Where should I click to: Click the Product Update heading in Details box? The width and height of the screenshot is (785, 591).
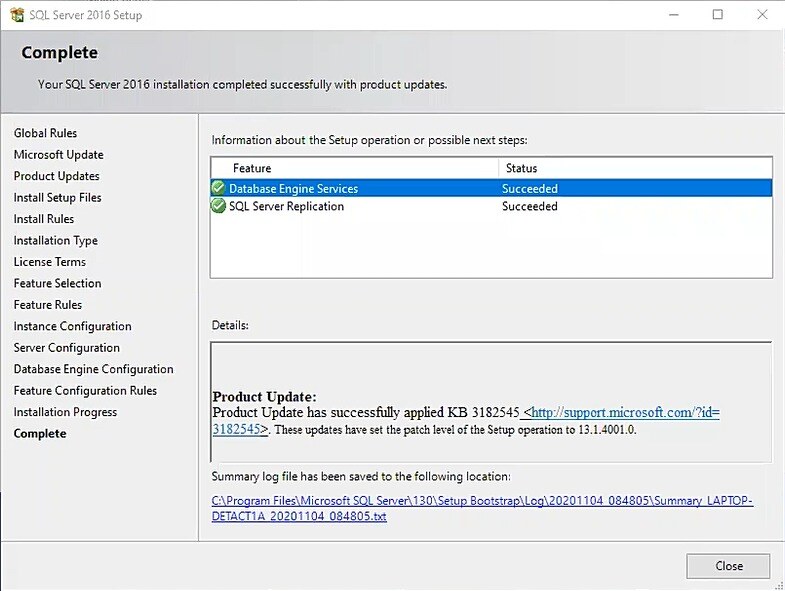coord(264,397)
